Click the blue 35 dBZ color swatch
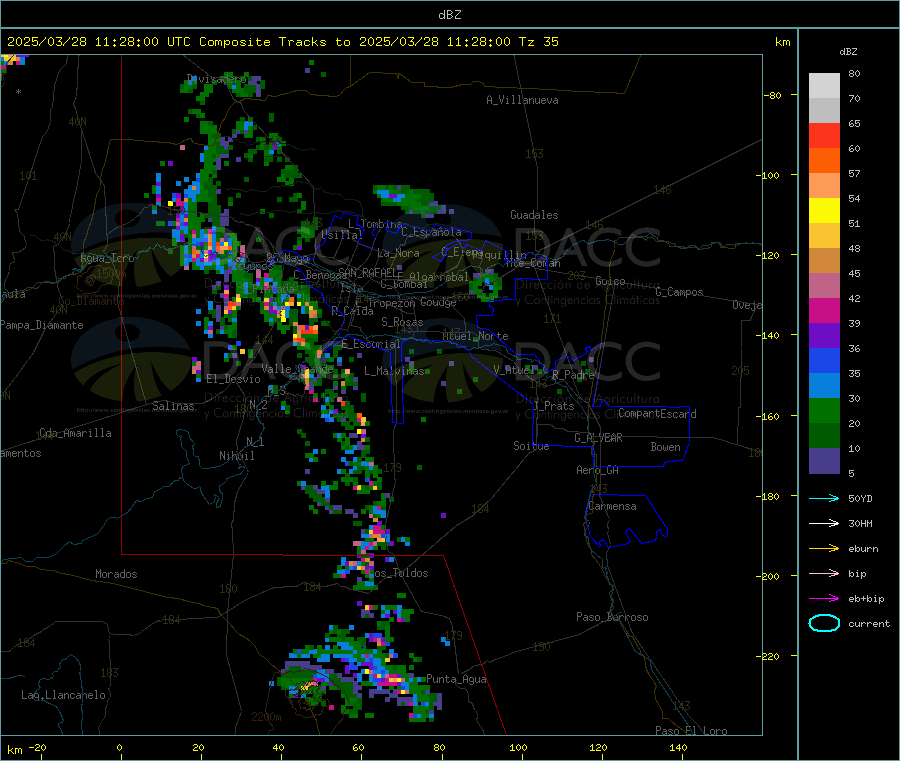The image size is (900, 761). coord(824,360)
